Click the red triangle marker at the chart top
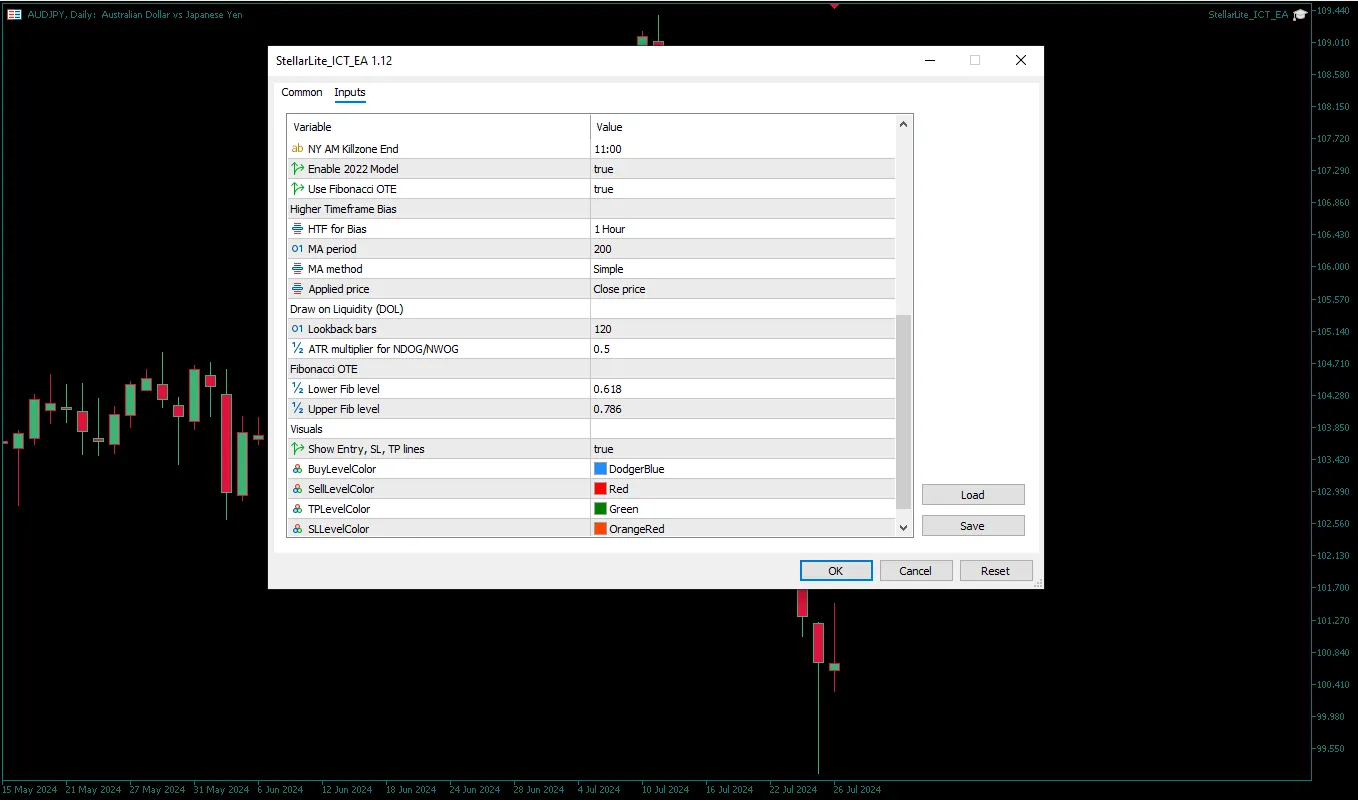Image resolution: width=1358 pixels, height=800 pixels. [x=834, y=6]
